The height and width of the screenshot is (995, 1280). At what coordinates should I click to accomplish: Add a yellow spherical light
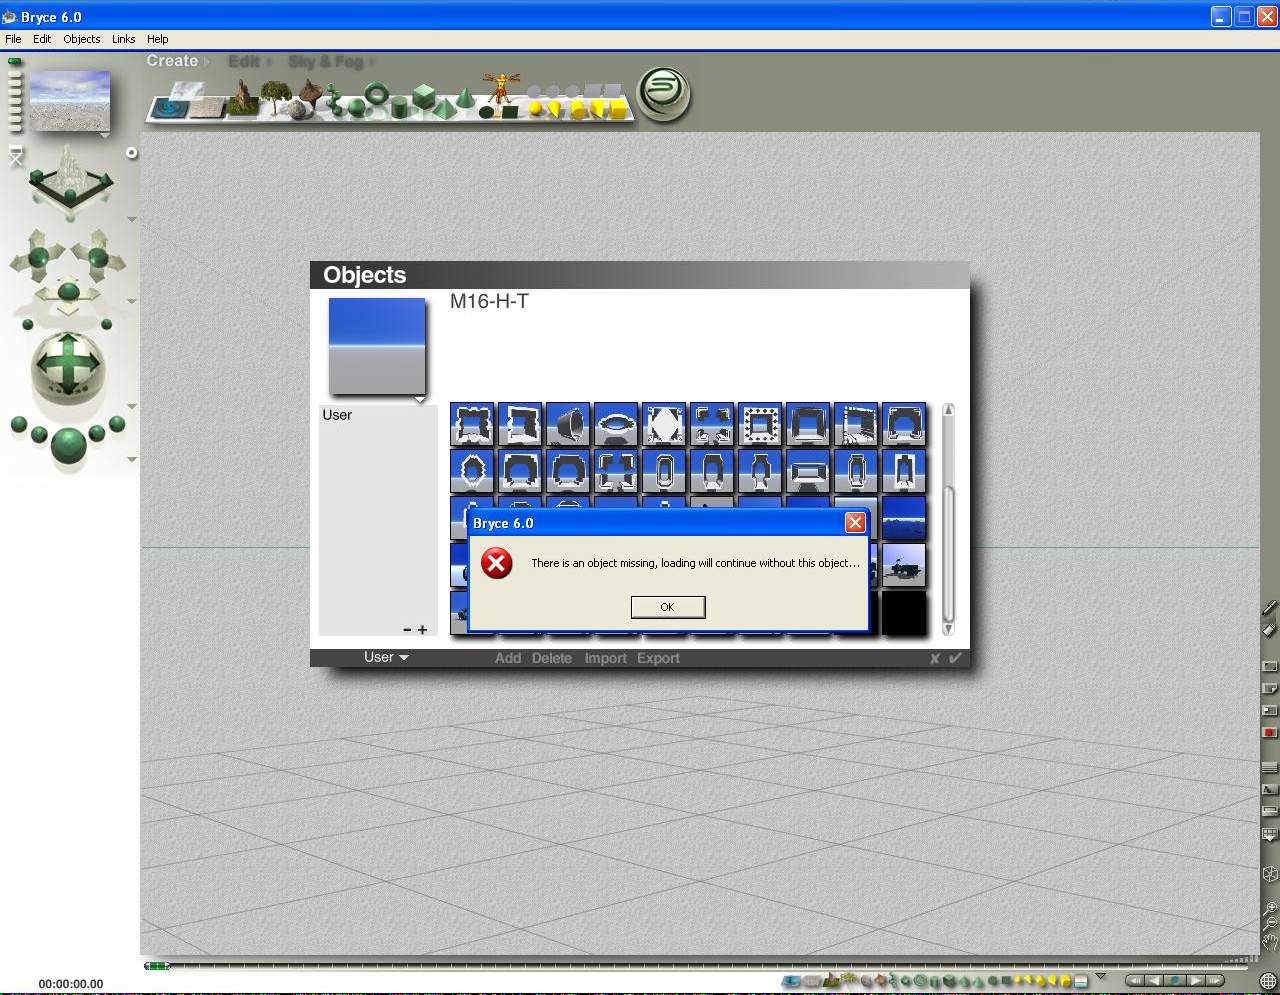tap(536, 108)
